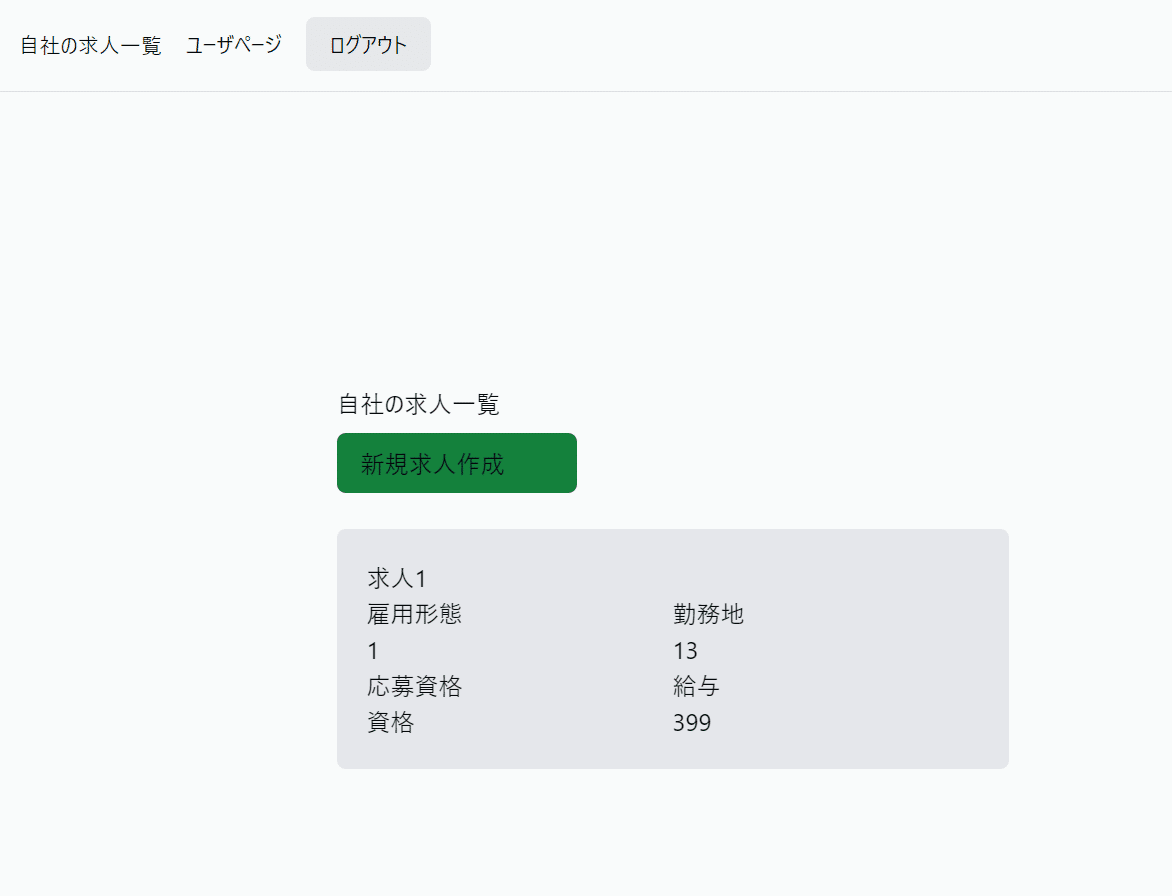Click empty header space right of ログアウト
Screen dimensions: 1172x896
click(x=800, y=45)
